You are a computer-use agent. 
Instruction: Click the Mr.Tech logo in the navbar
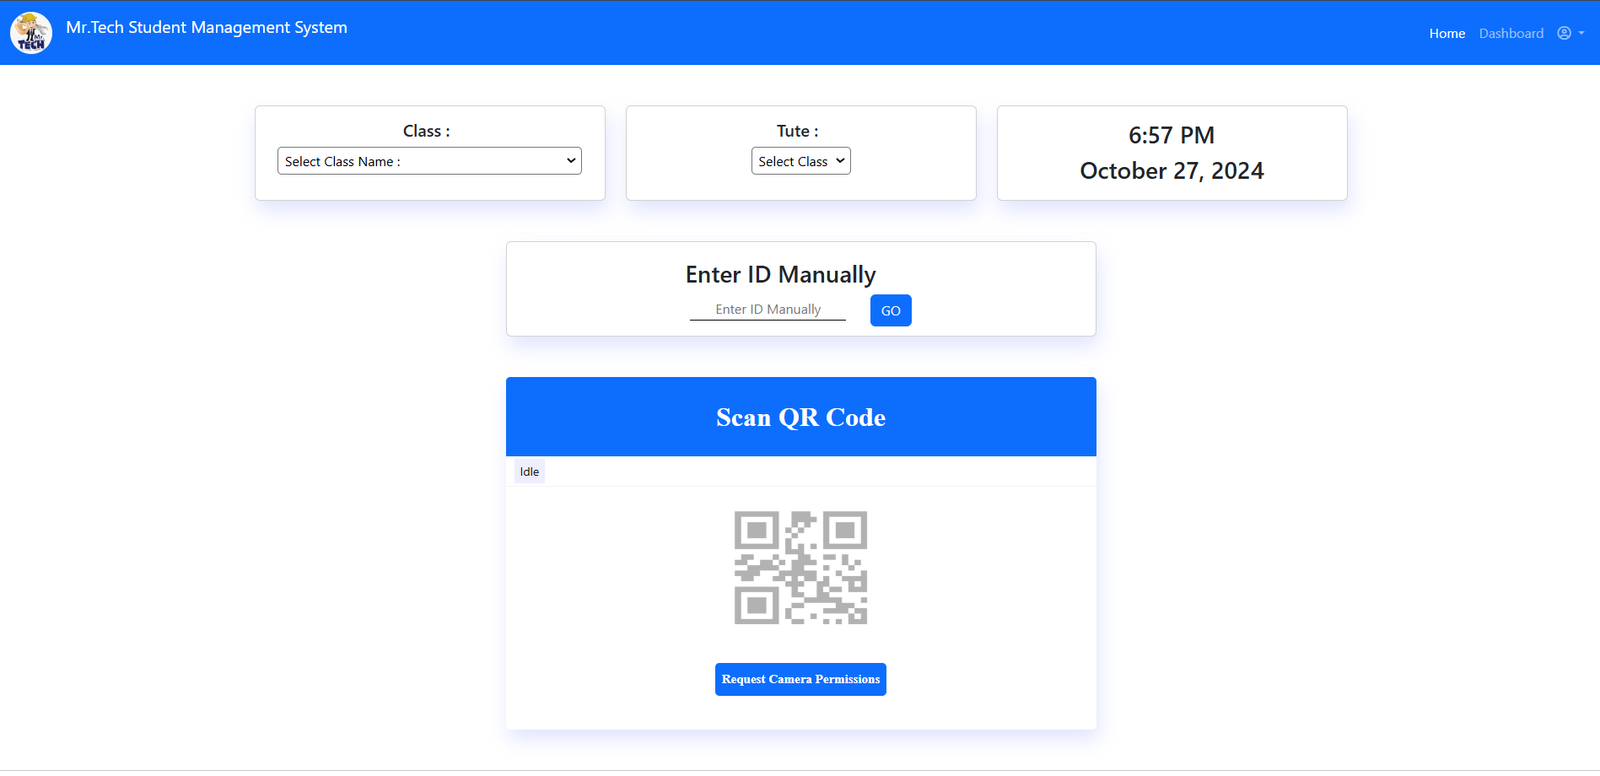click(x=31, y=33)
